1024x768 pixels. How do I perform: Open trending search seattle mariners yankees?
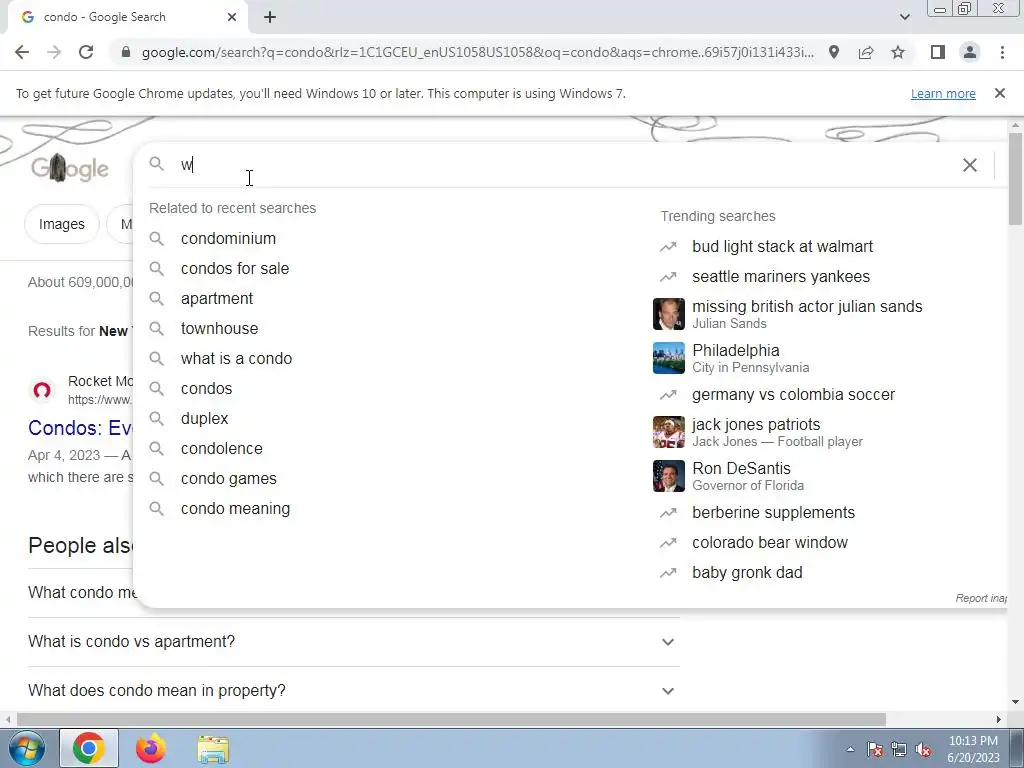tap(781, 276)
